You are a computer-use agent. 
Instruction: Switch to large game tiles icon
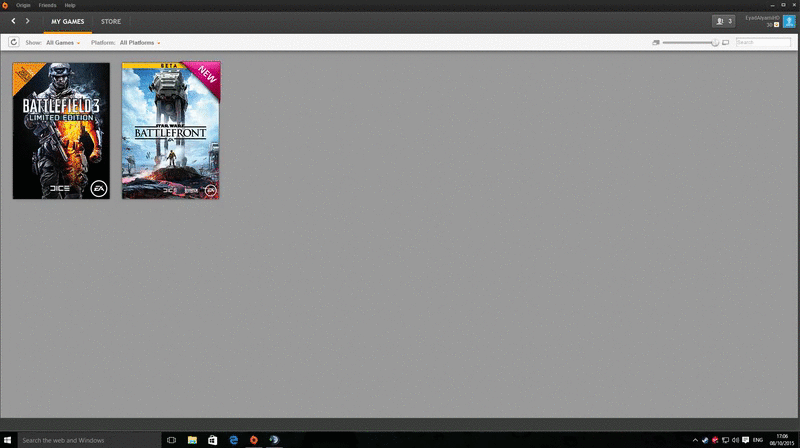(x=726, y=42)
